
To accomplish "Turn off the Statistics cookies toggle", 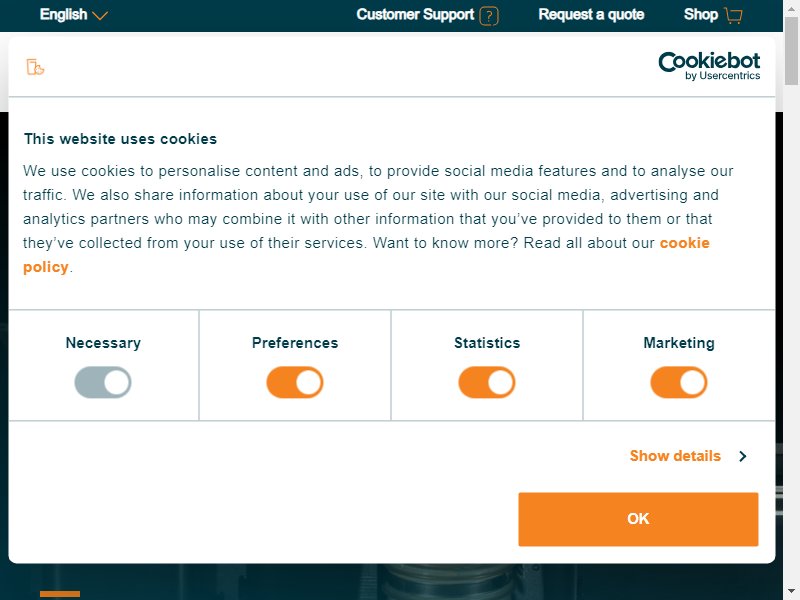I will (x=487, y=382).
